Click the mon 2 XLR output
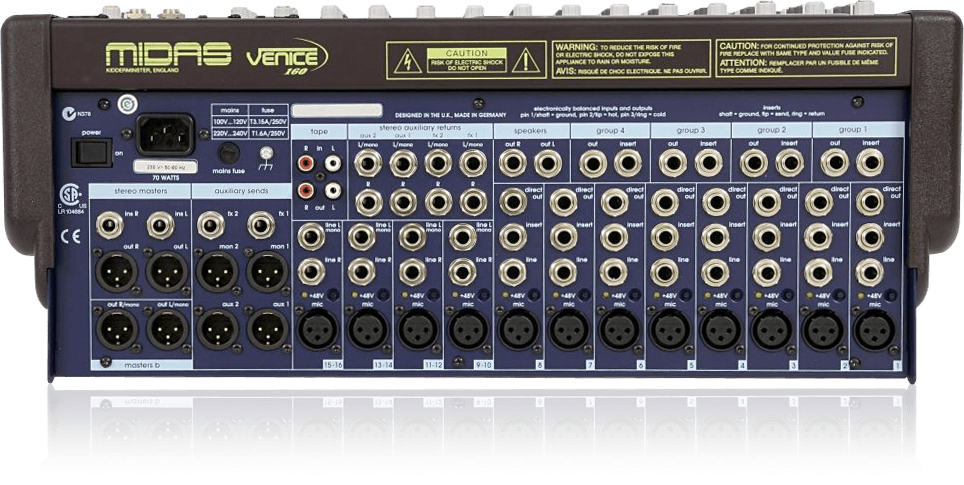This screenshot has width=964, height=485. click(x=217, y=272)
